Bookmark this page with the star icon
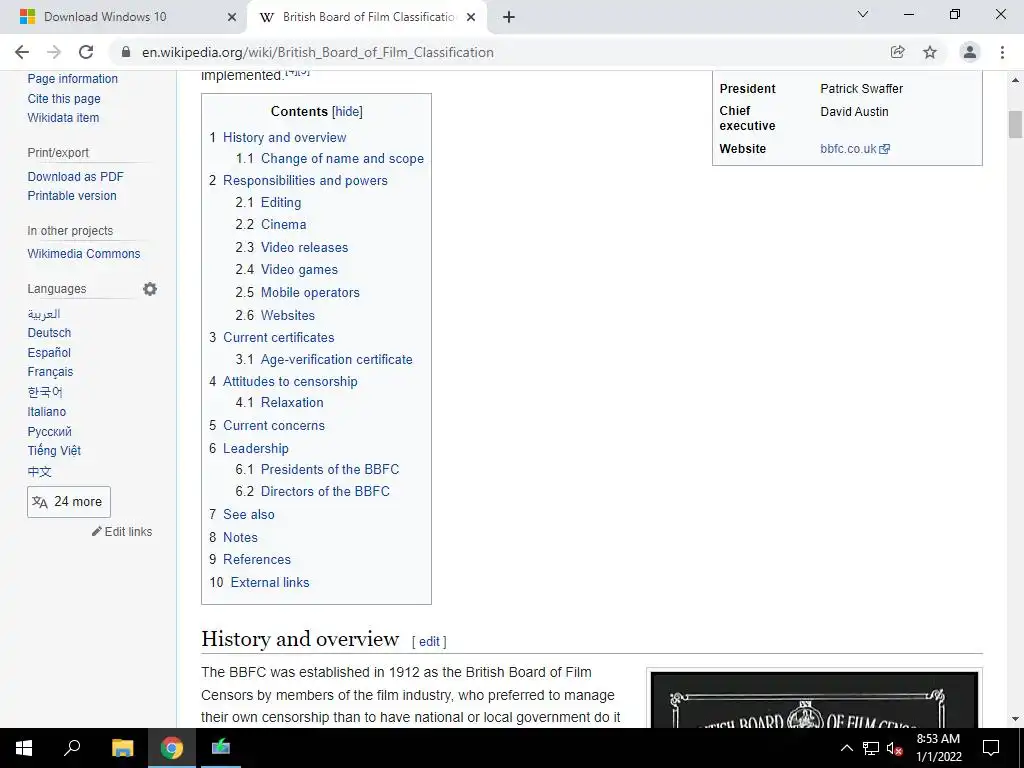Image resolution: width=1024 pixels, height=768 pixels. [930, 52]
